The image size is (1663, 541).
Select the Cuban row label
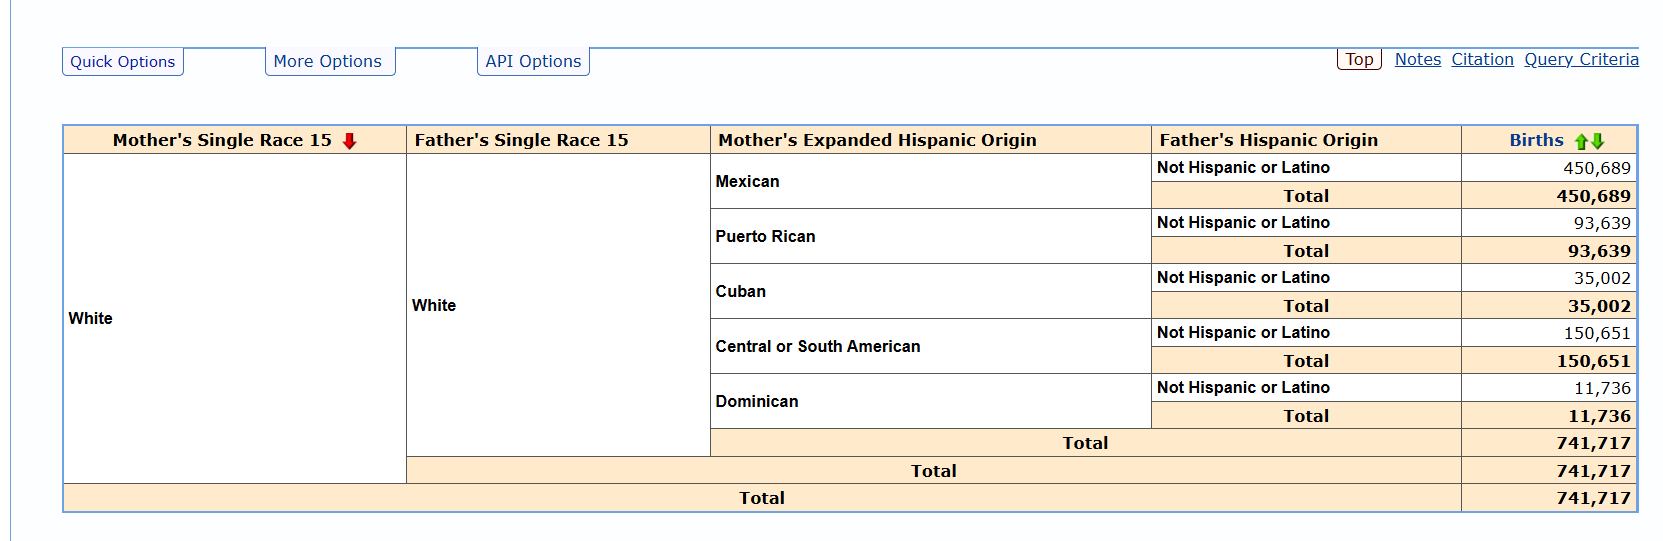click(x=740, y=292)
